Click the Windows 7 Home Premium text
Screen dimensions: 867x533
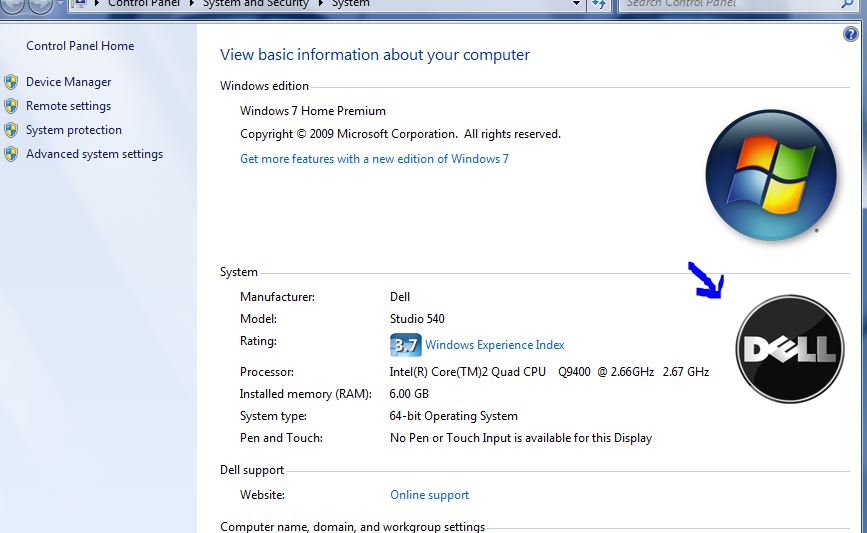point(313,111)
